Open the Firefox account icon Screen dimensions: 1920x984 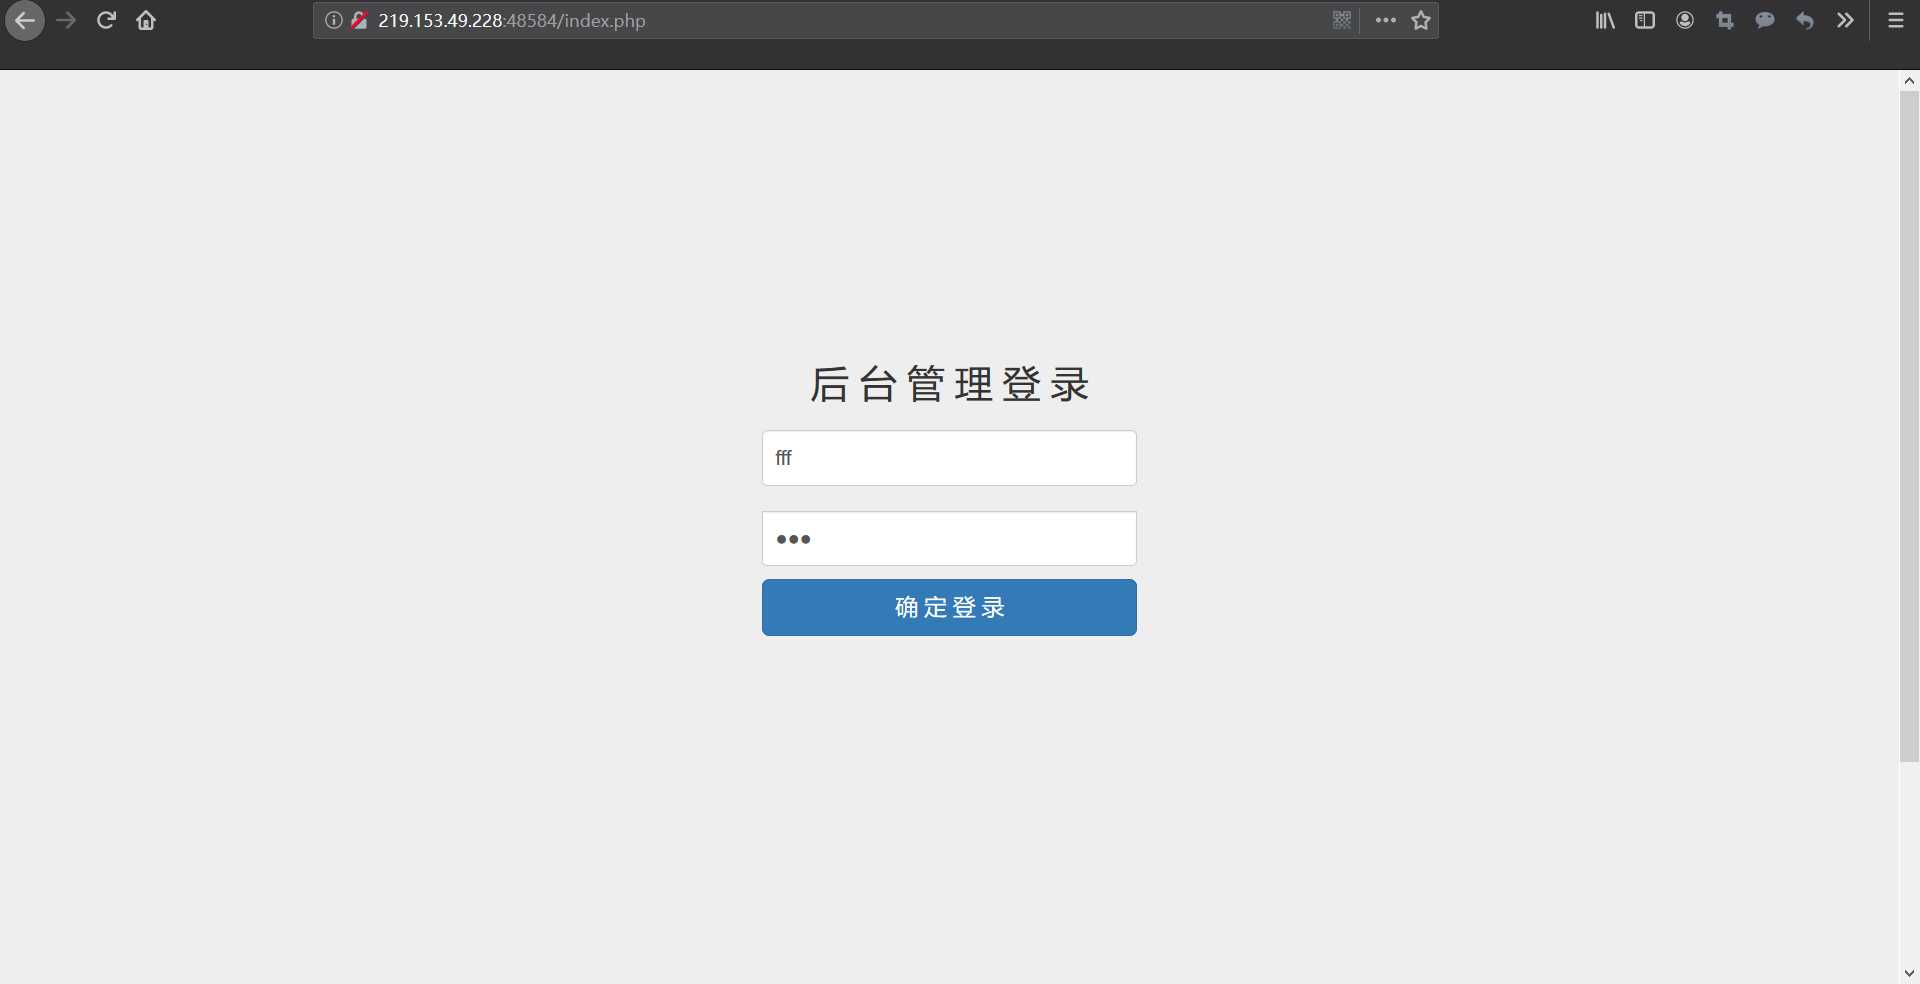coord(1684,20)
